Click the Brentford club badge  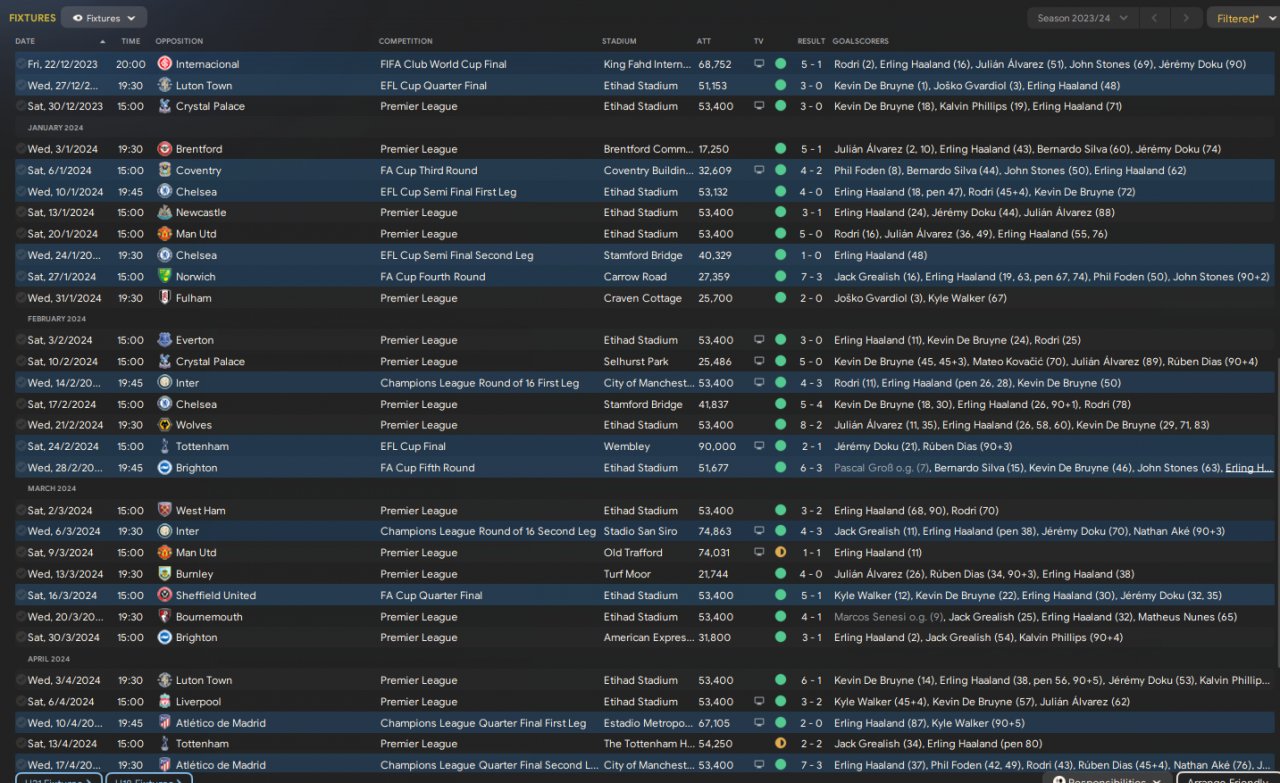[x=165, y=149]
